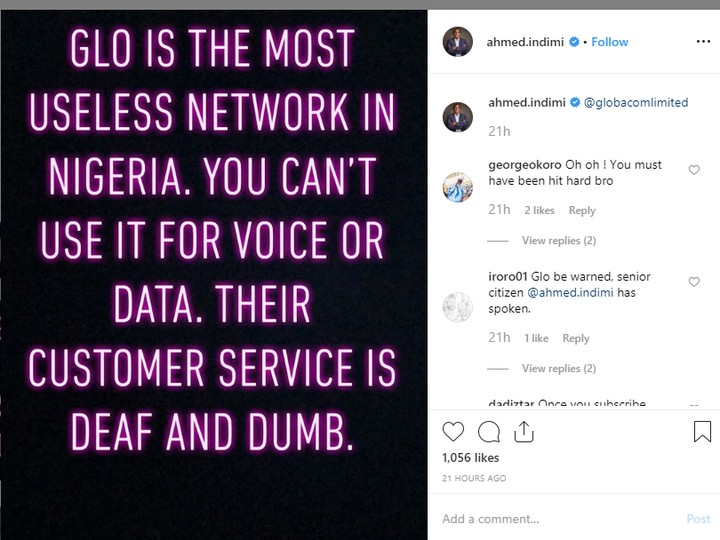Viewport: 720px width, 540px height.
Task: Reply to georgeokoro's comment
Action: coord(582,211)
